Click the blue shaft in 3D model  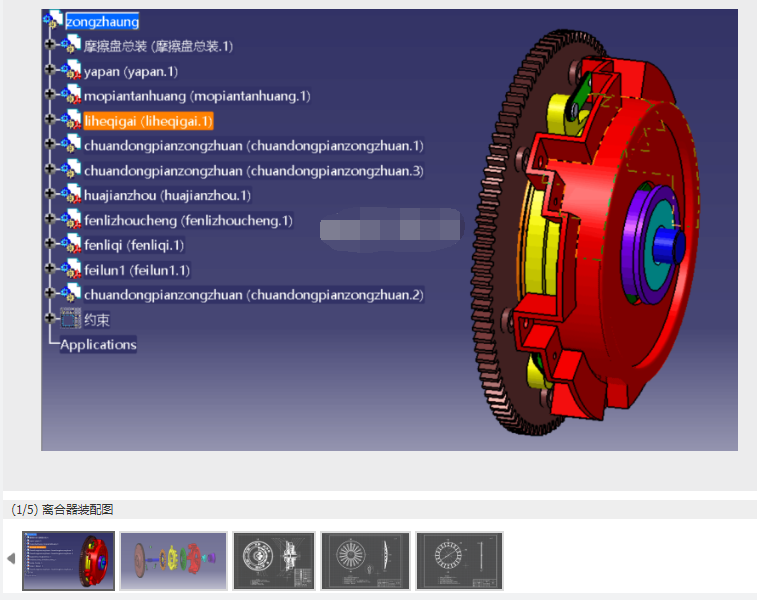[x=669, y=245]
